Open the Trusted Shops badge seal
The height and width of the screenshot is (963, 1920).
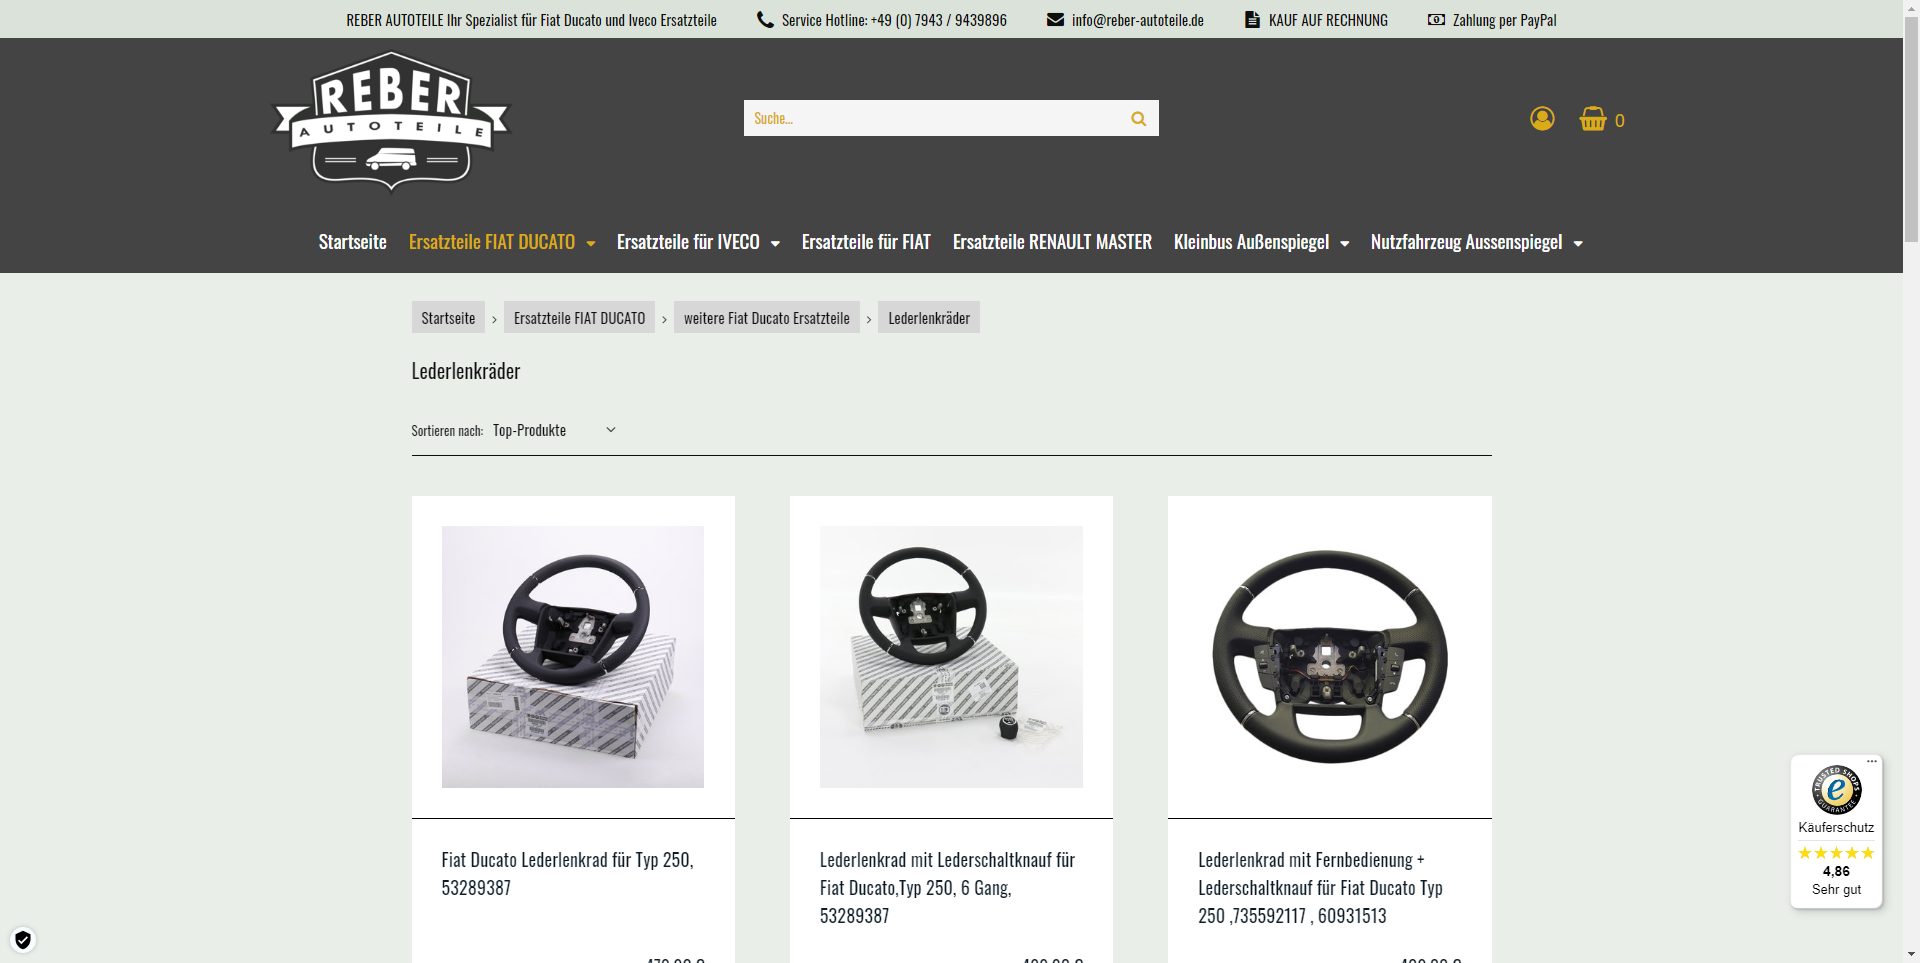(x=1836, y=790)
